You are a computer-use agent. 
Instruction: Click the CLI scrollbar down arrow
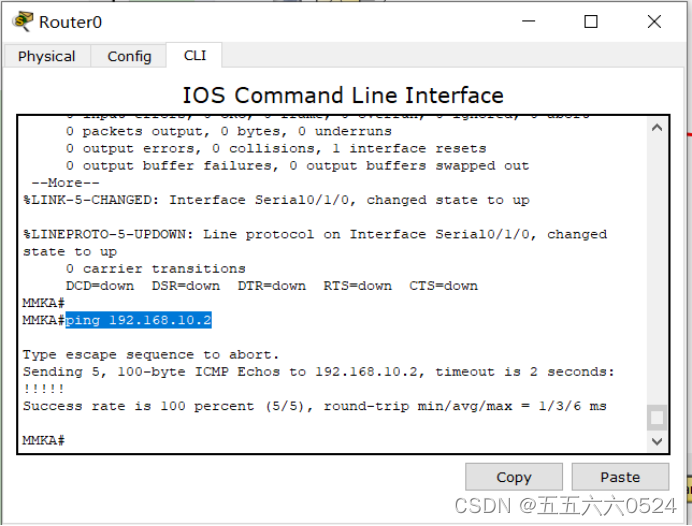pos(657,441)
